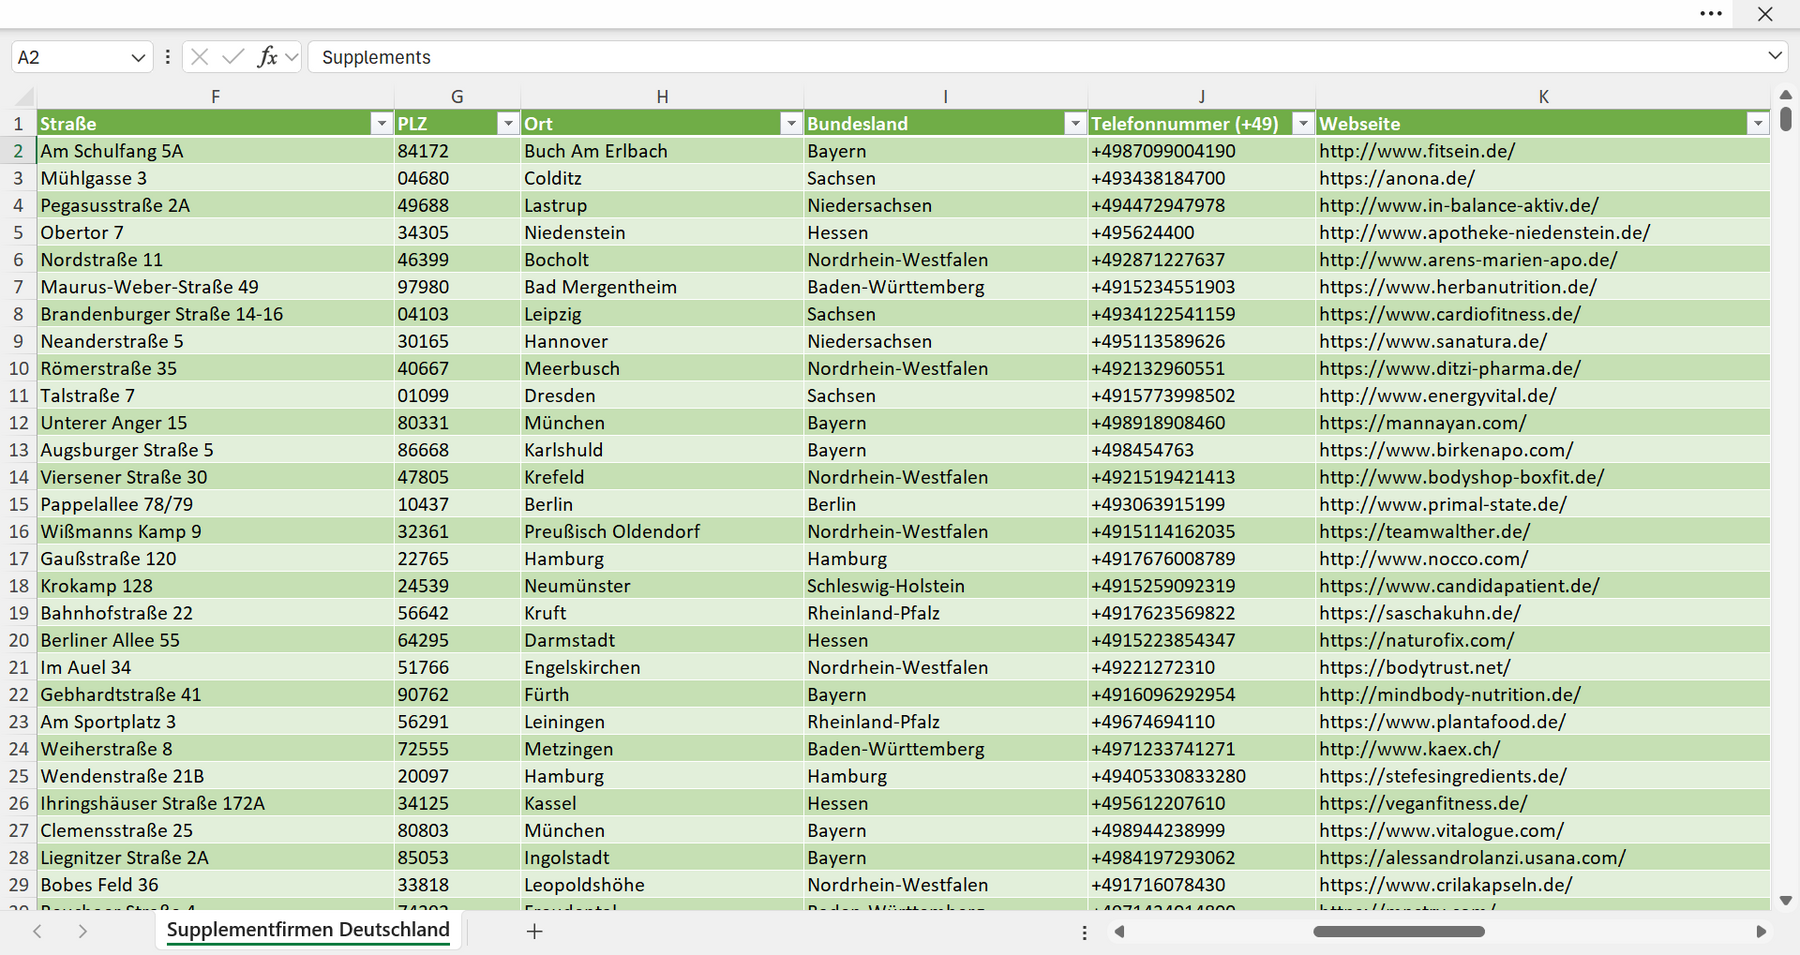The width and height of the screenshot is (1800, 955).
Task: Select cell Bad Mergentheim
Action: pyautogui.click(x=662, y=287)
